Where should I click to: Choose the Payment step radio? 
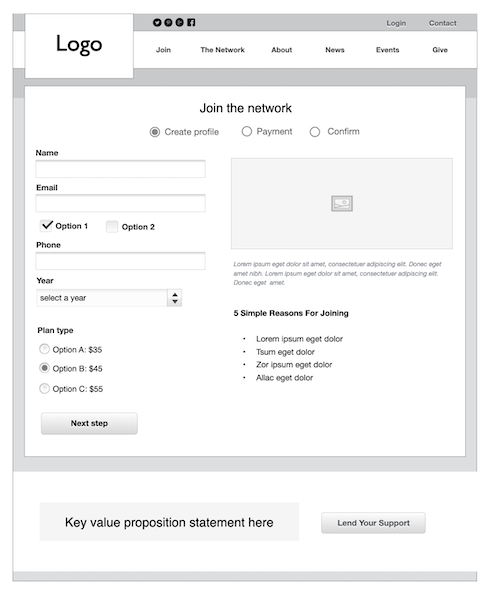coord(247,131)
